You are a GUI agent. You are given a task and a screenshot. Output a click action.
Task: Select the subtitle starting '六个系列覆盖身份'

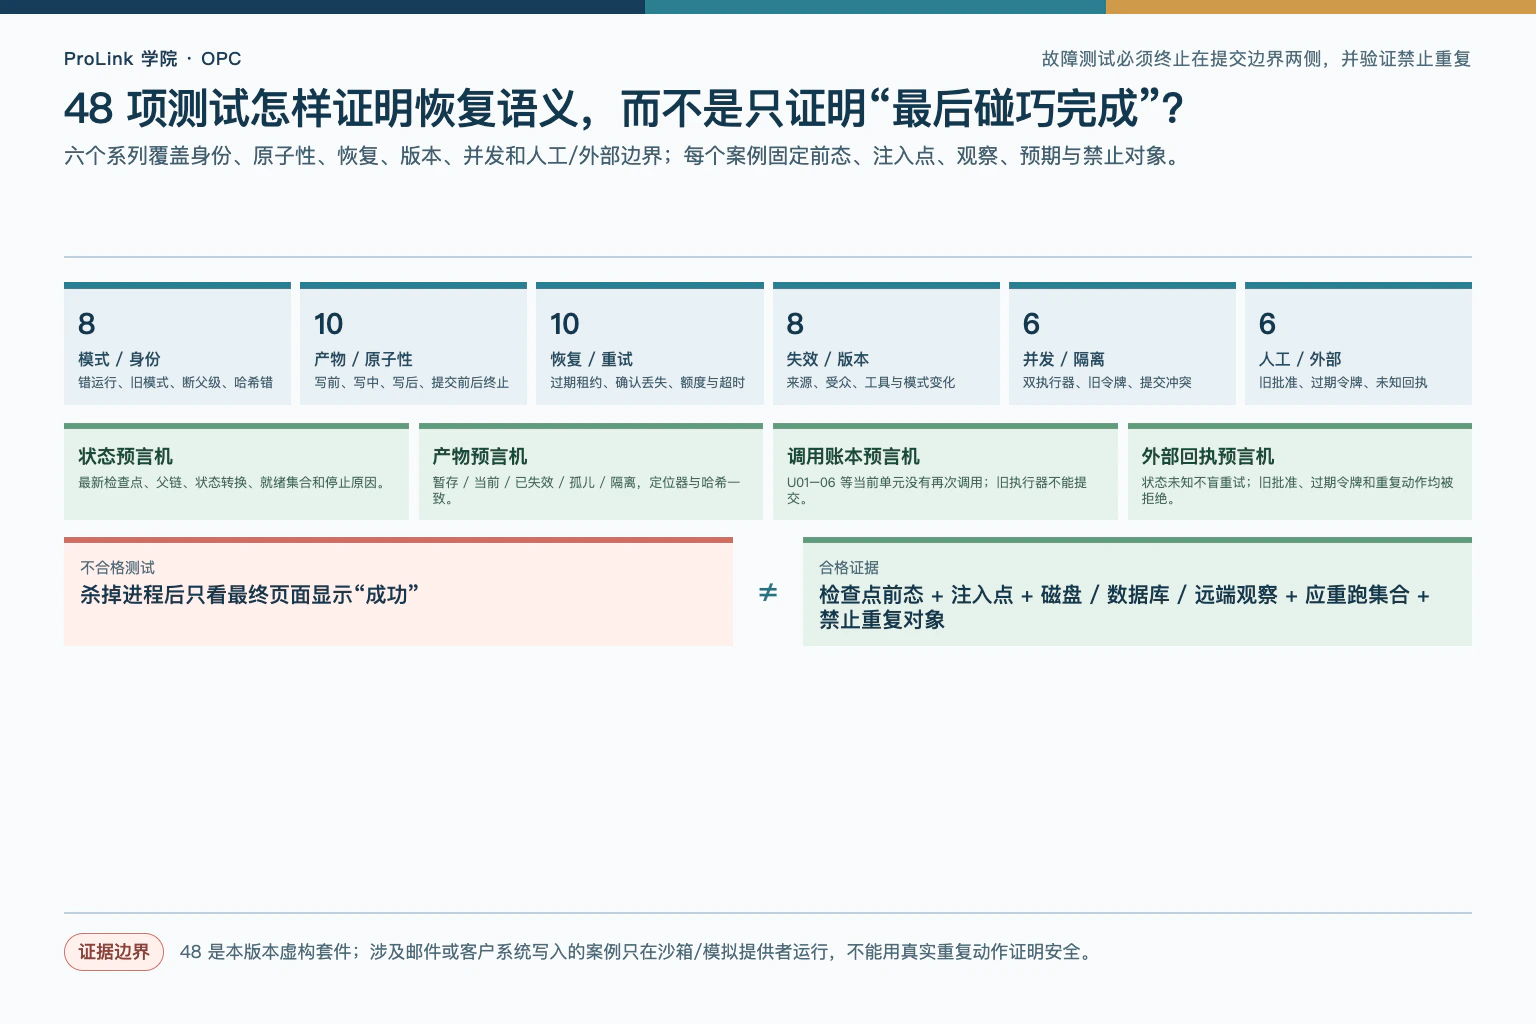pyautogui.click(x=624, y=156)
